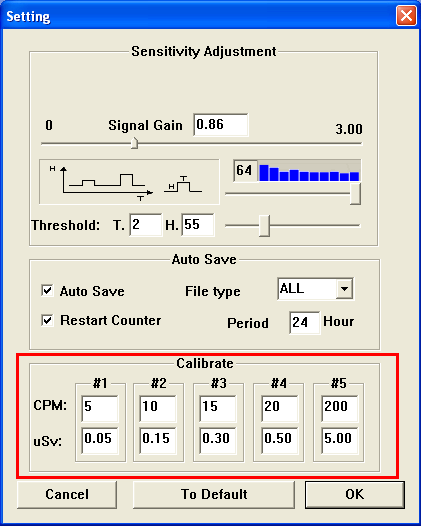Click the Cancel button
The height and width of the screenshot is (526, 421).
pyautogui.click(x=67, y=494)
